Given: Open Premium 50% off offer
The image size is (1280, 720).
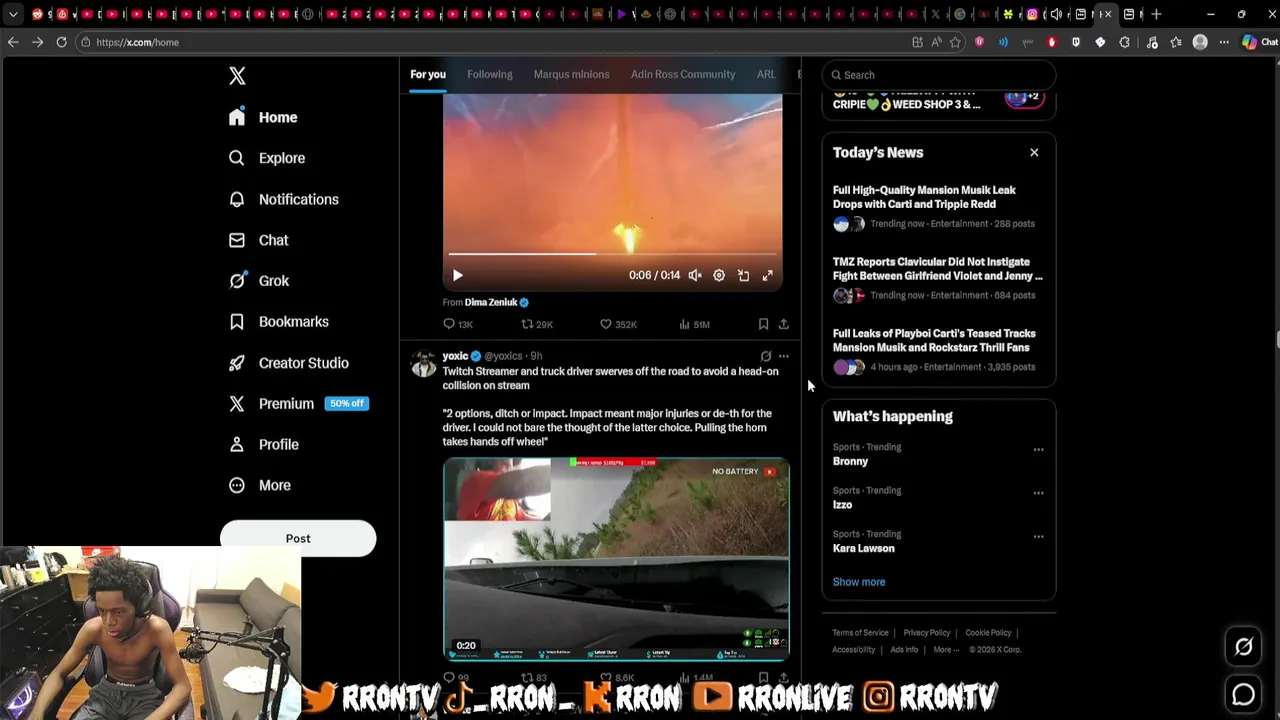Looking at the screenshot, I should pos(298,404).
